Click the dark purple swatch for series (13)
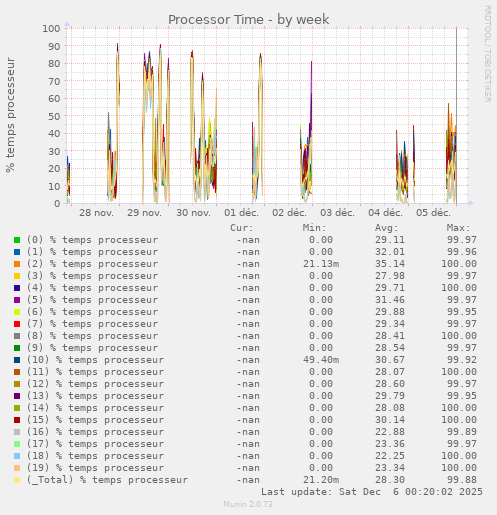Image resolution: width=497 pixels, height=515 pixels. (x=17, y=396)
